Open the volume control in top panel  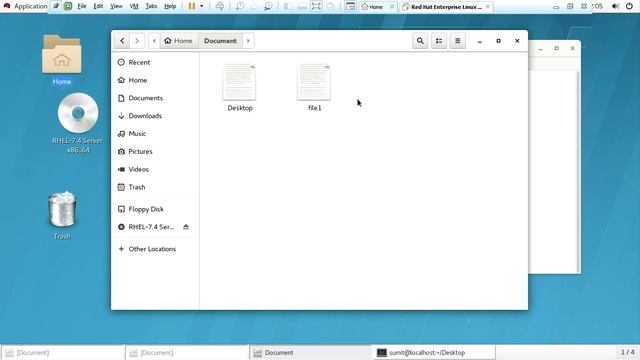click(615, 6)
